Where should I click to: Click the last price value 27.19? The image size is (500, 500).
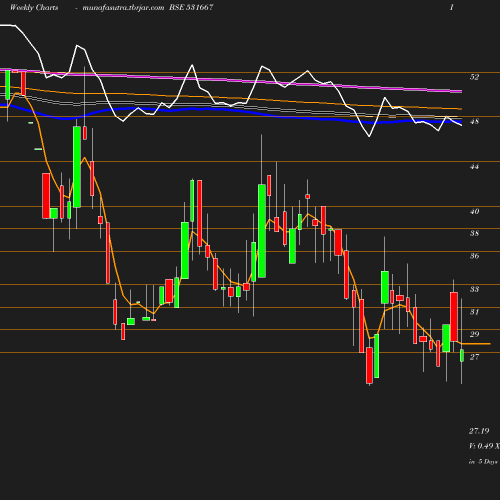tap(479, 431)
